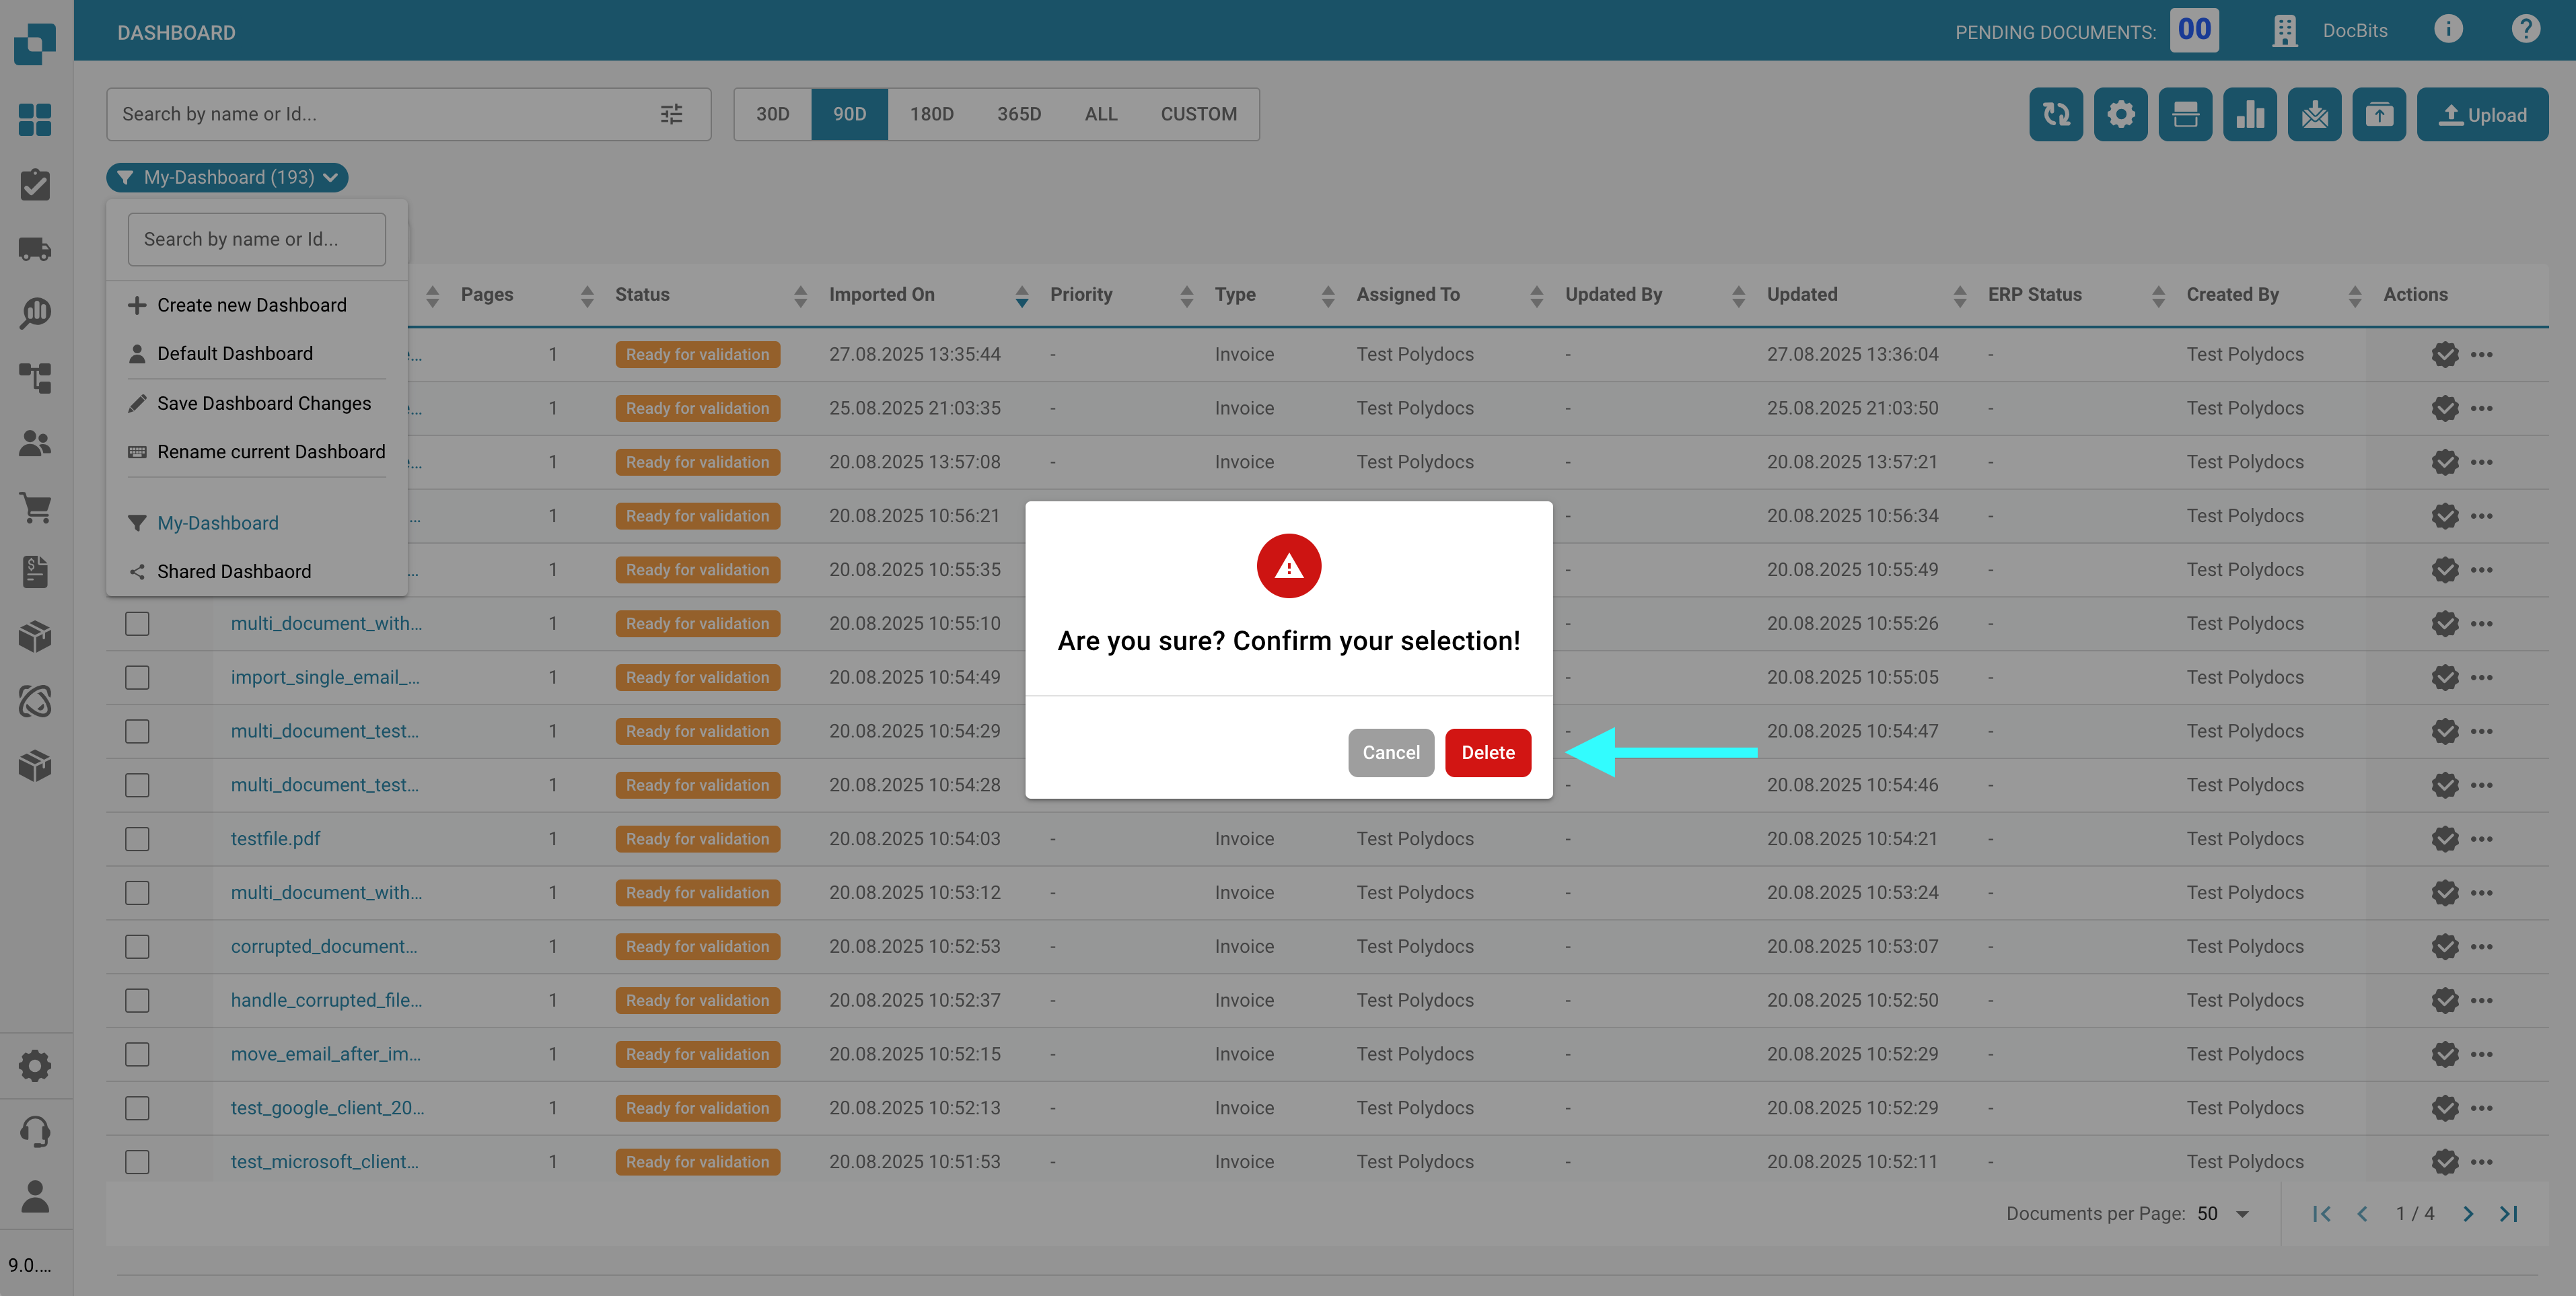Open the gear settings toolbar icon
Screen dimensions: 2576x1296
coord(2120,115)
